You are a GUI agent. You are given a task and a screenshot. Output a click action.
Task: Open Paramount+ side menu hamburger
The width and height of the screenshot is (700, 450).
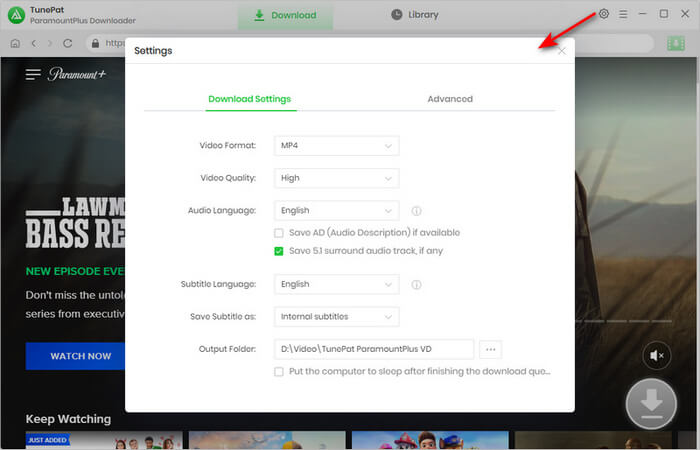pyautogui.click(x=33, y=74)
